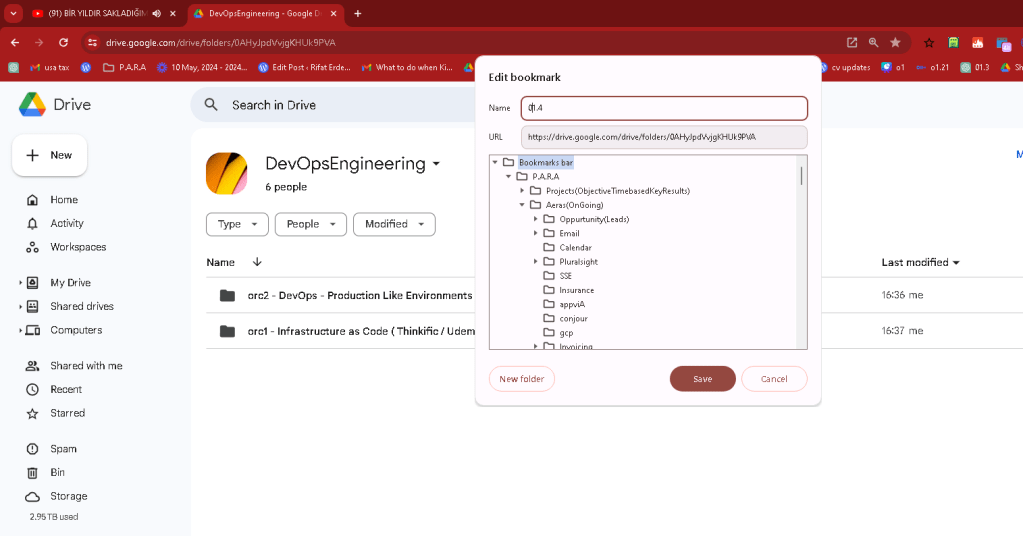1023x536 pixels.
Task: Click the New button in Drive
Action: coord(50,155)
